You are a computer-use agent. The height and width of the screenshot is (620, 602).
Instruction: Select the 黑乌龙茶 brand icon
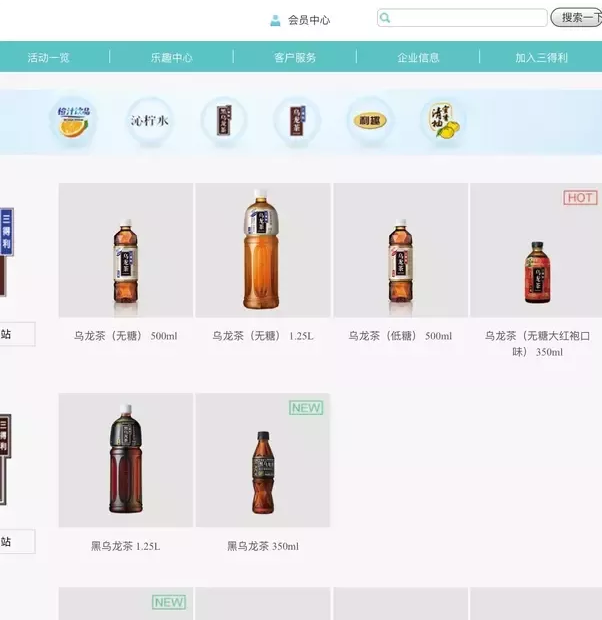(x=224, y=120)
